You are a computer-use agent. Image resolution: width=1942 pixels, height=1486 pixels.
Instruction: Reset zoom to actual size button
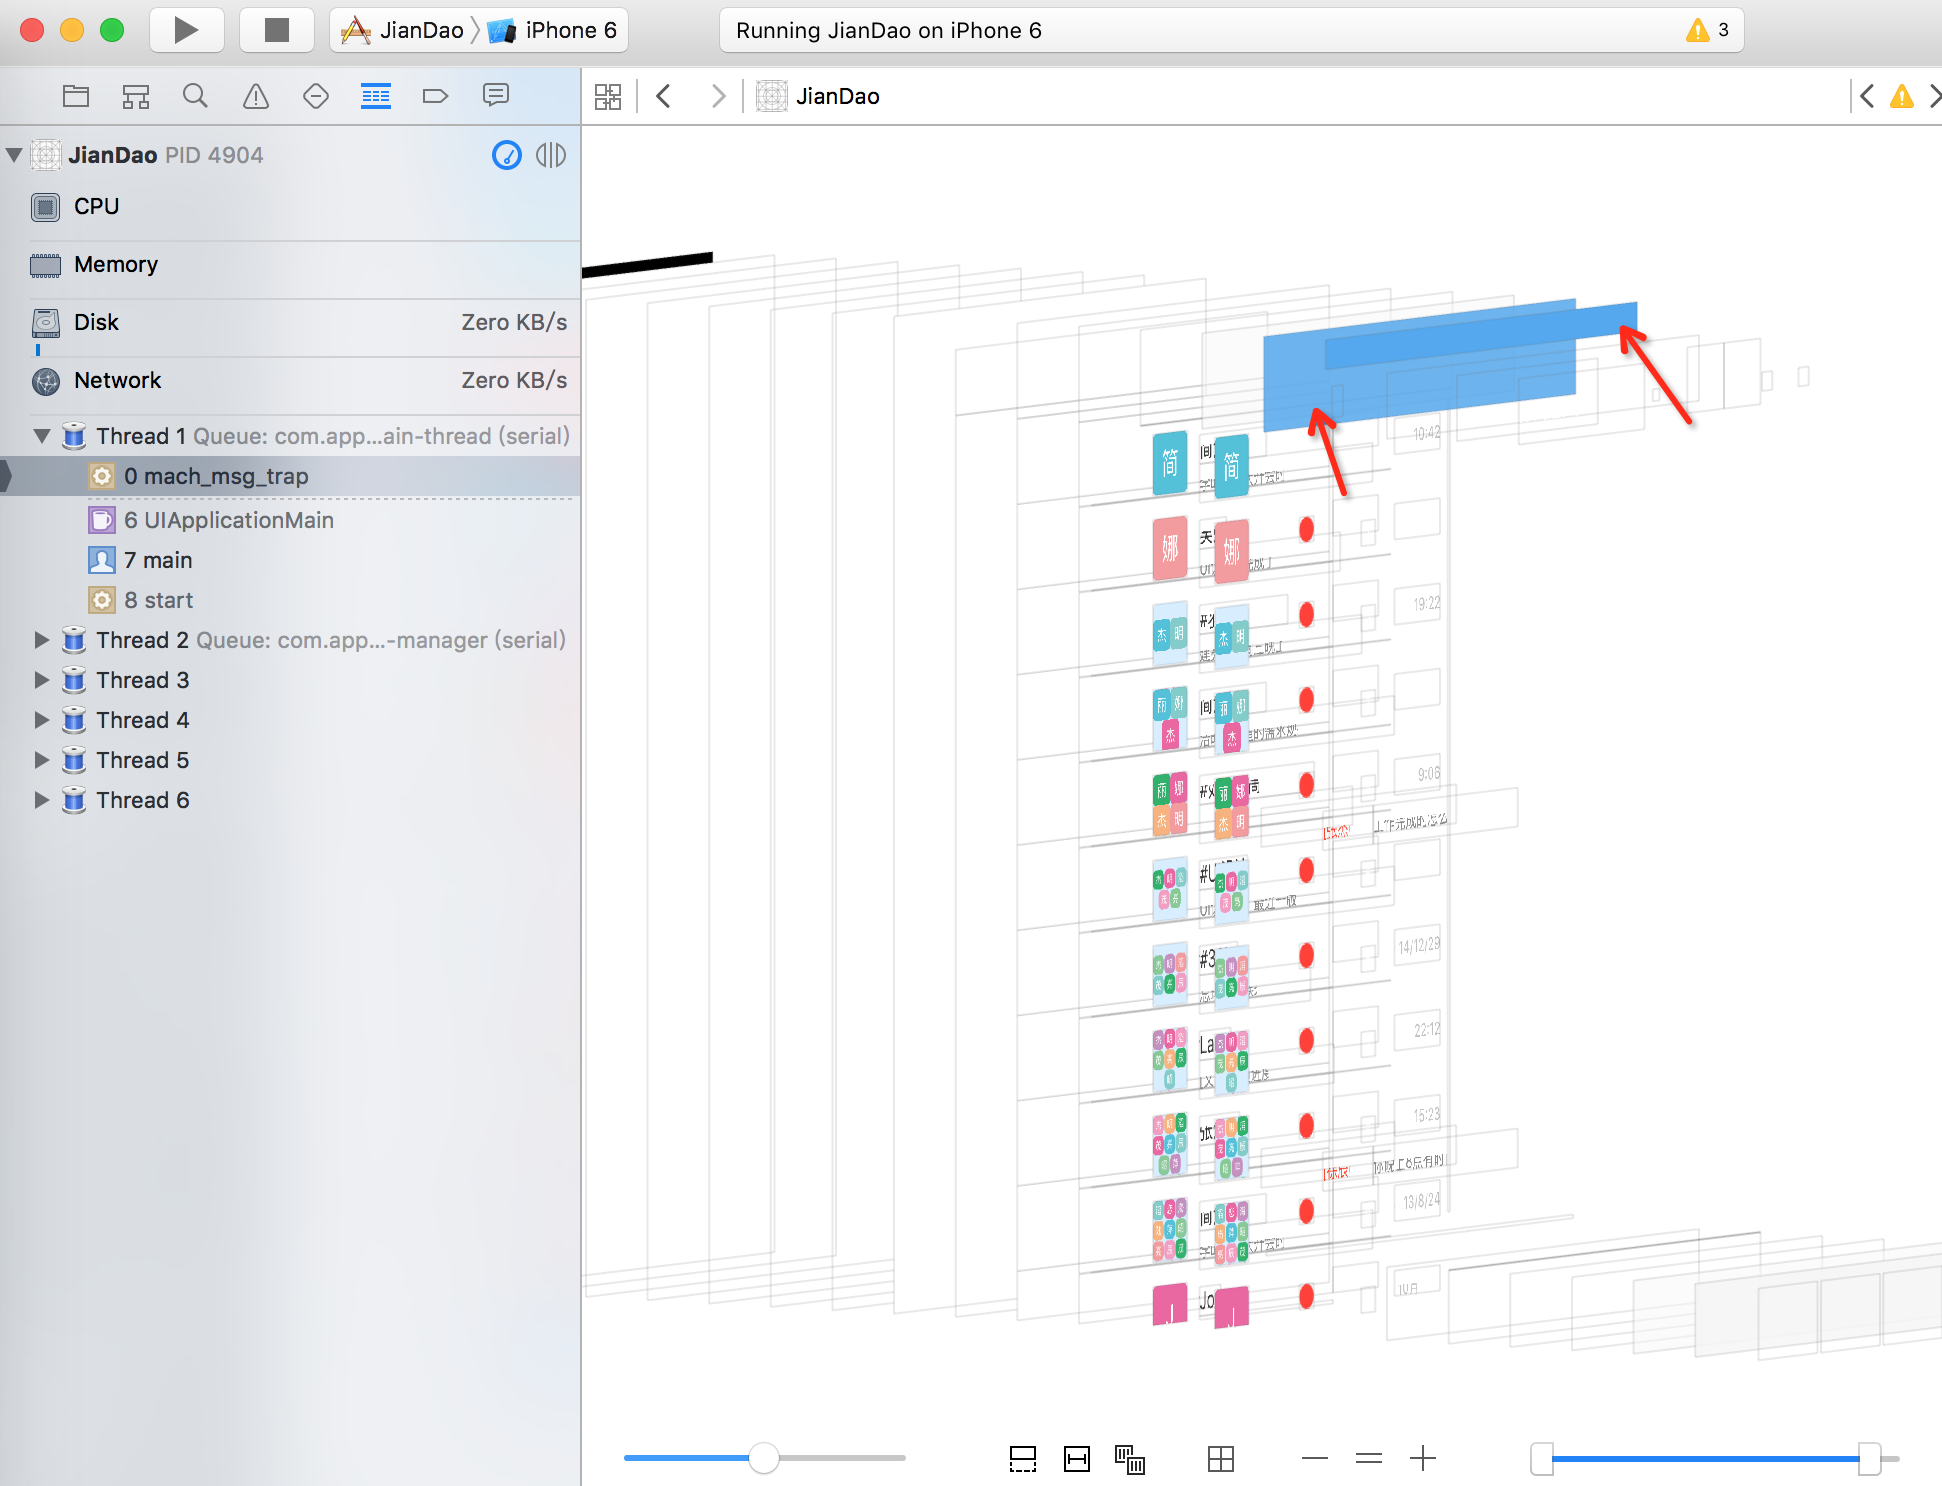1369,1459
